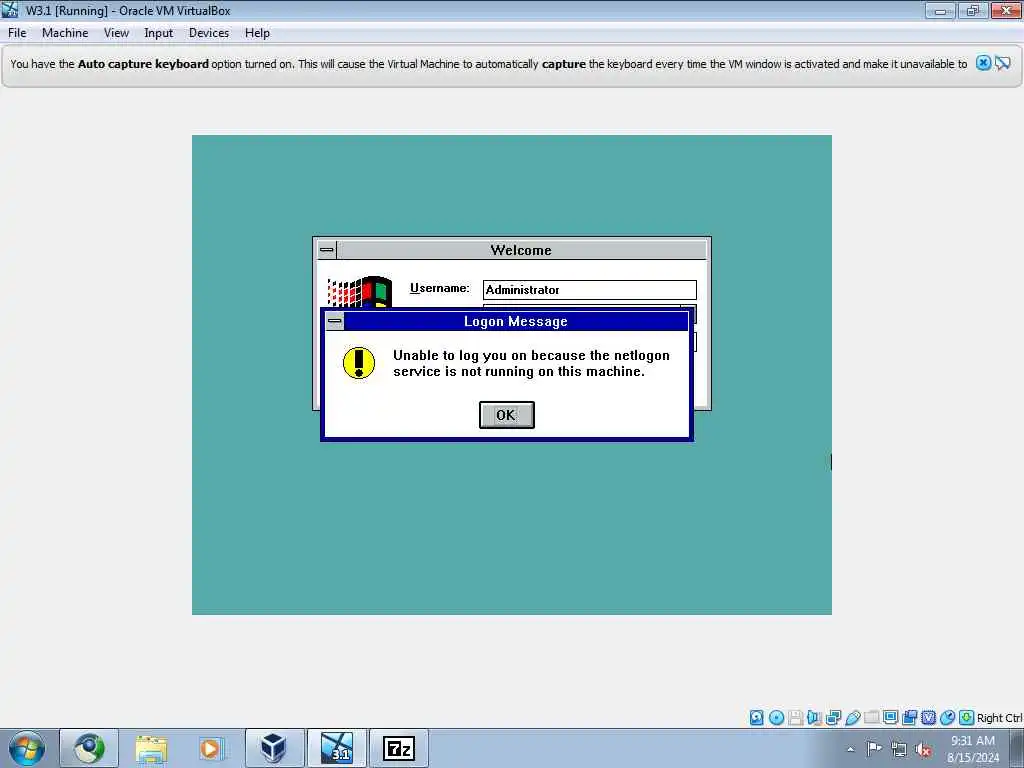
Task: Click the muted volume tray icon
Action: 923,750
